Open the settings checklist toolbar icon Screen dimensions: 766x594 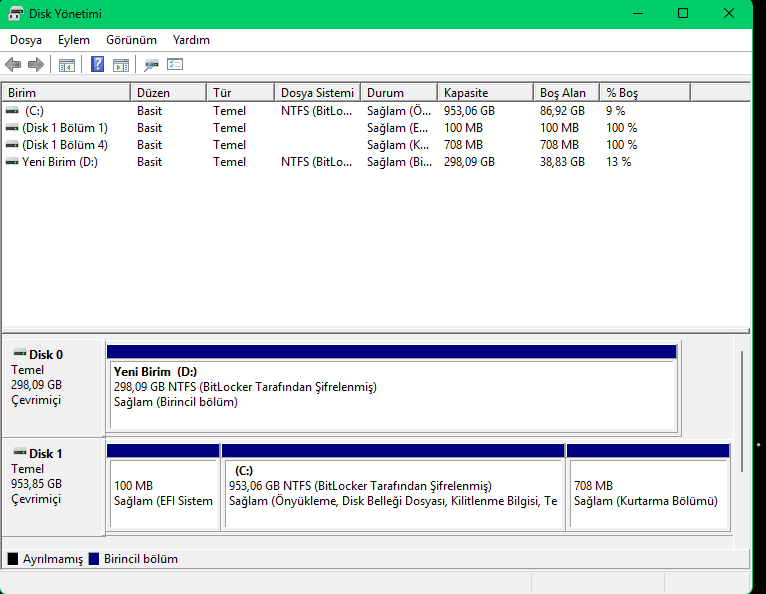click(x=175, y=64)
